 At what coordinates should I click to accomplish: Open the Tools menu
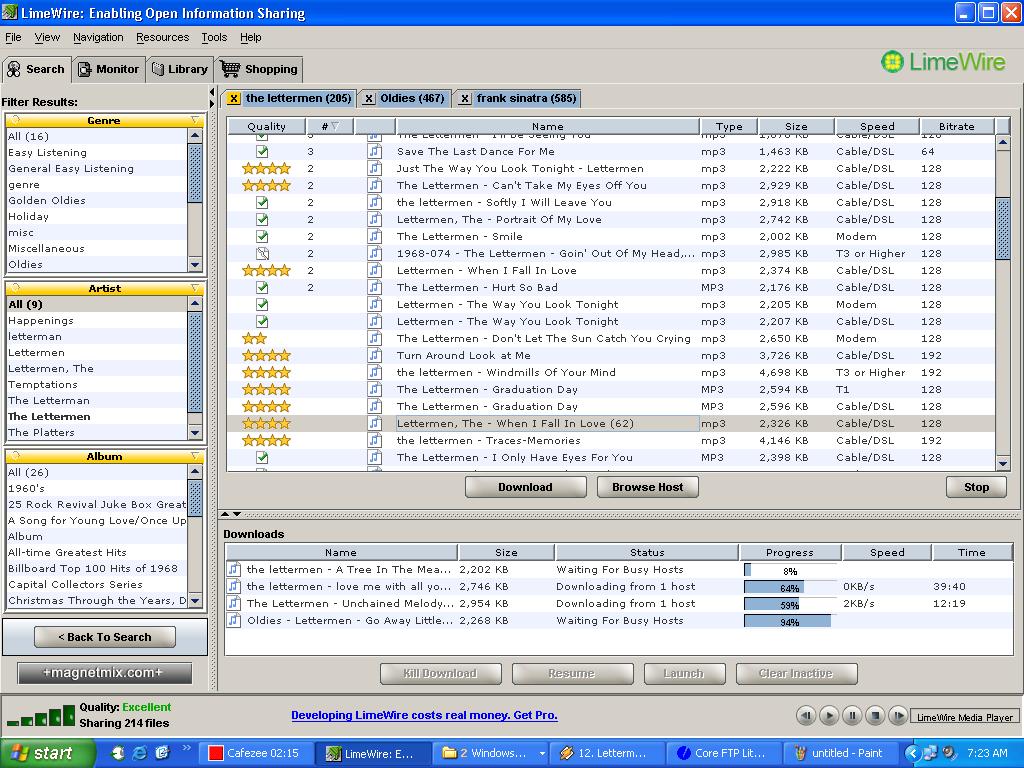pyautogui.click(x=214, y=37)
